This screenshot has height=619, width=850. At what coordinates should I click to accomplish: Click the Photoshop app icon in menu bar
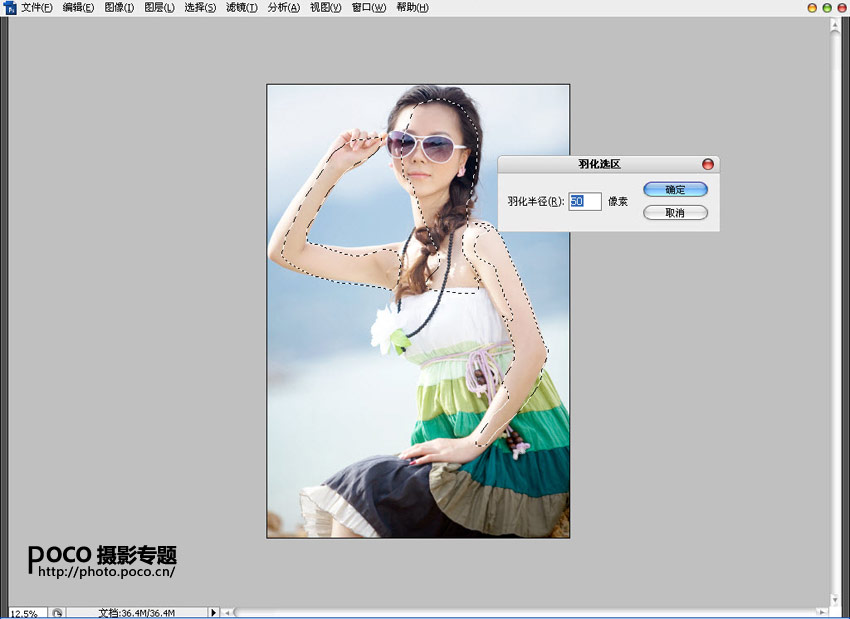(x=10, y=8)
